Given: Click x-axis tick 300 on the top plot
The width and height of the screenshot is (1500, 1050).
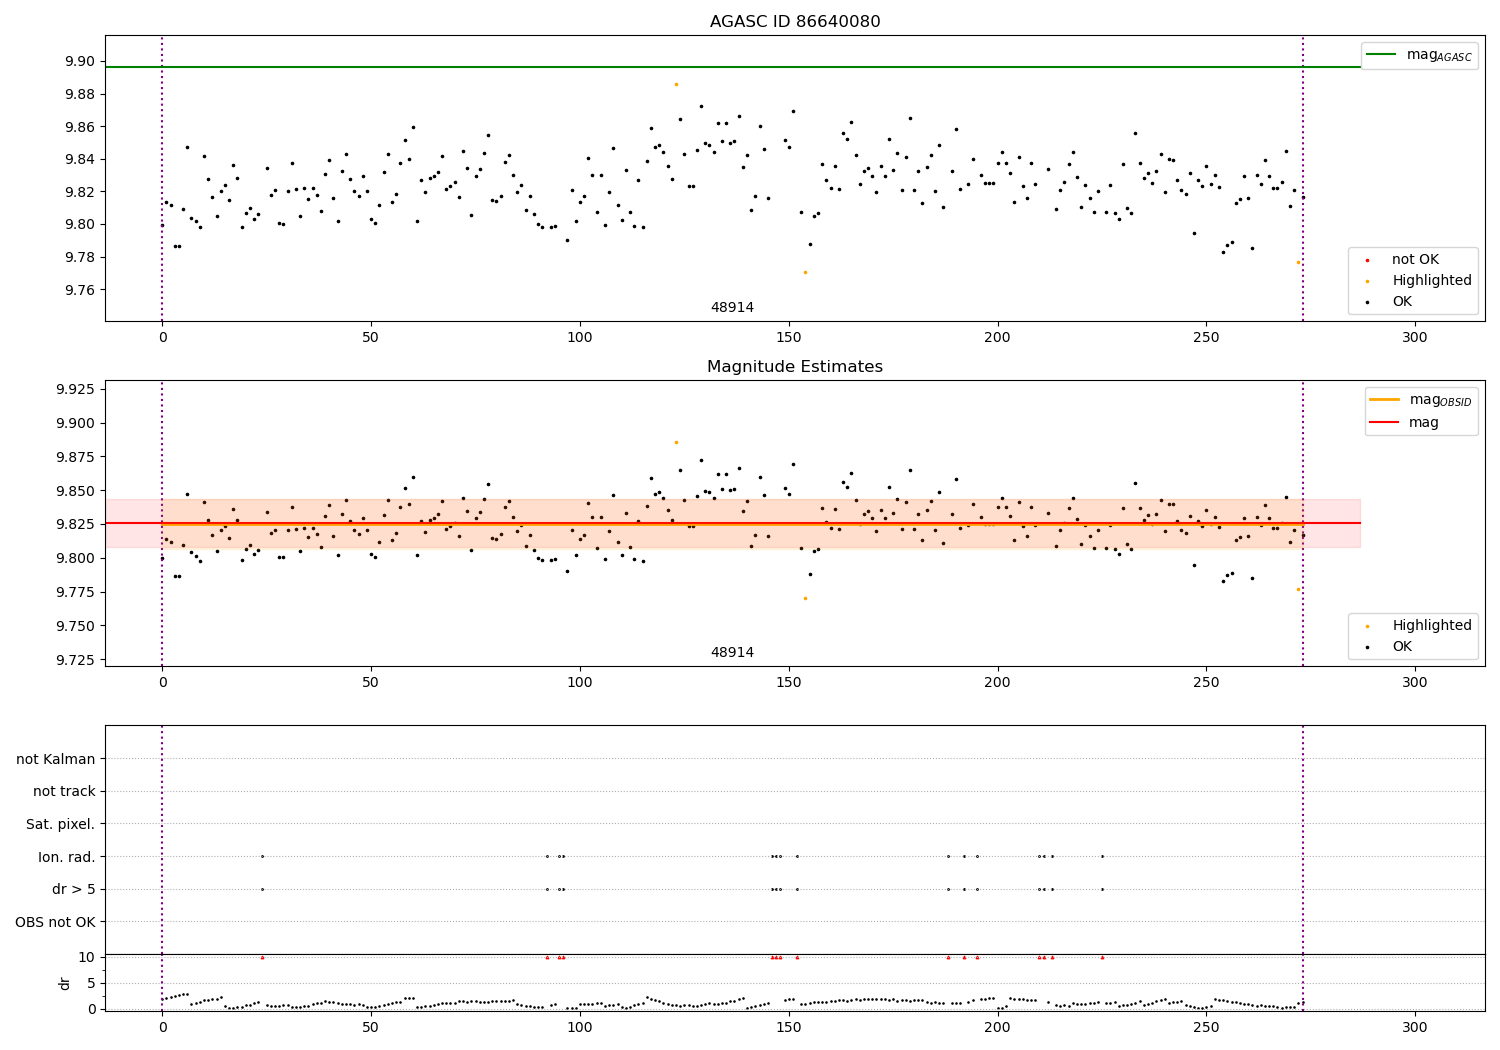Looking at the screenshot, I should [1414, 338].
